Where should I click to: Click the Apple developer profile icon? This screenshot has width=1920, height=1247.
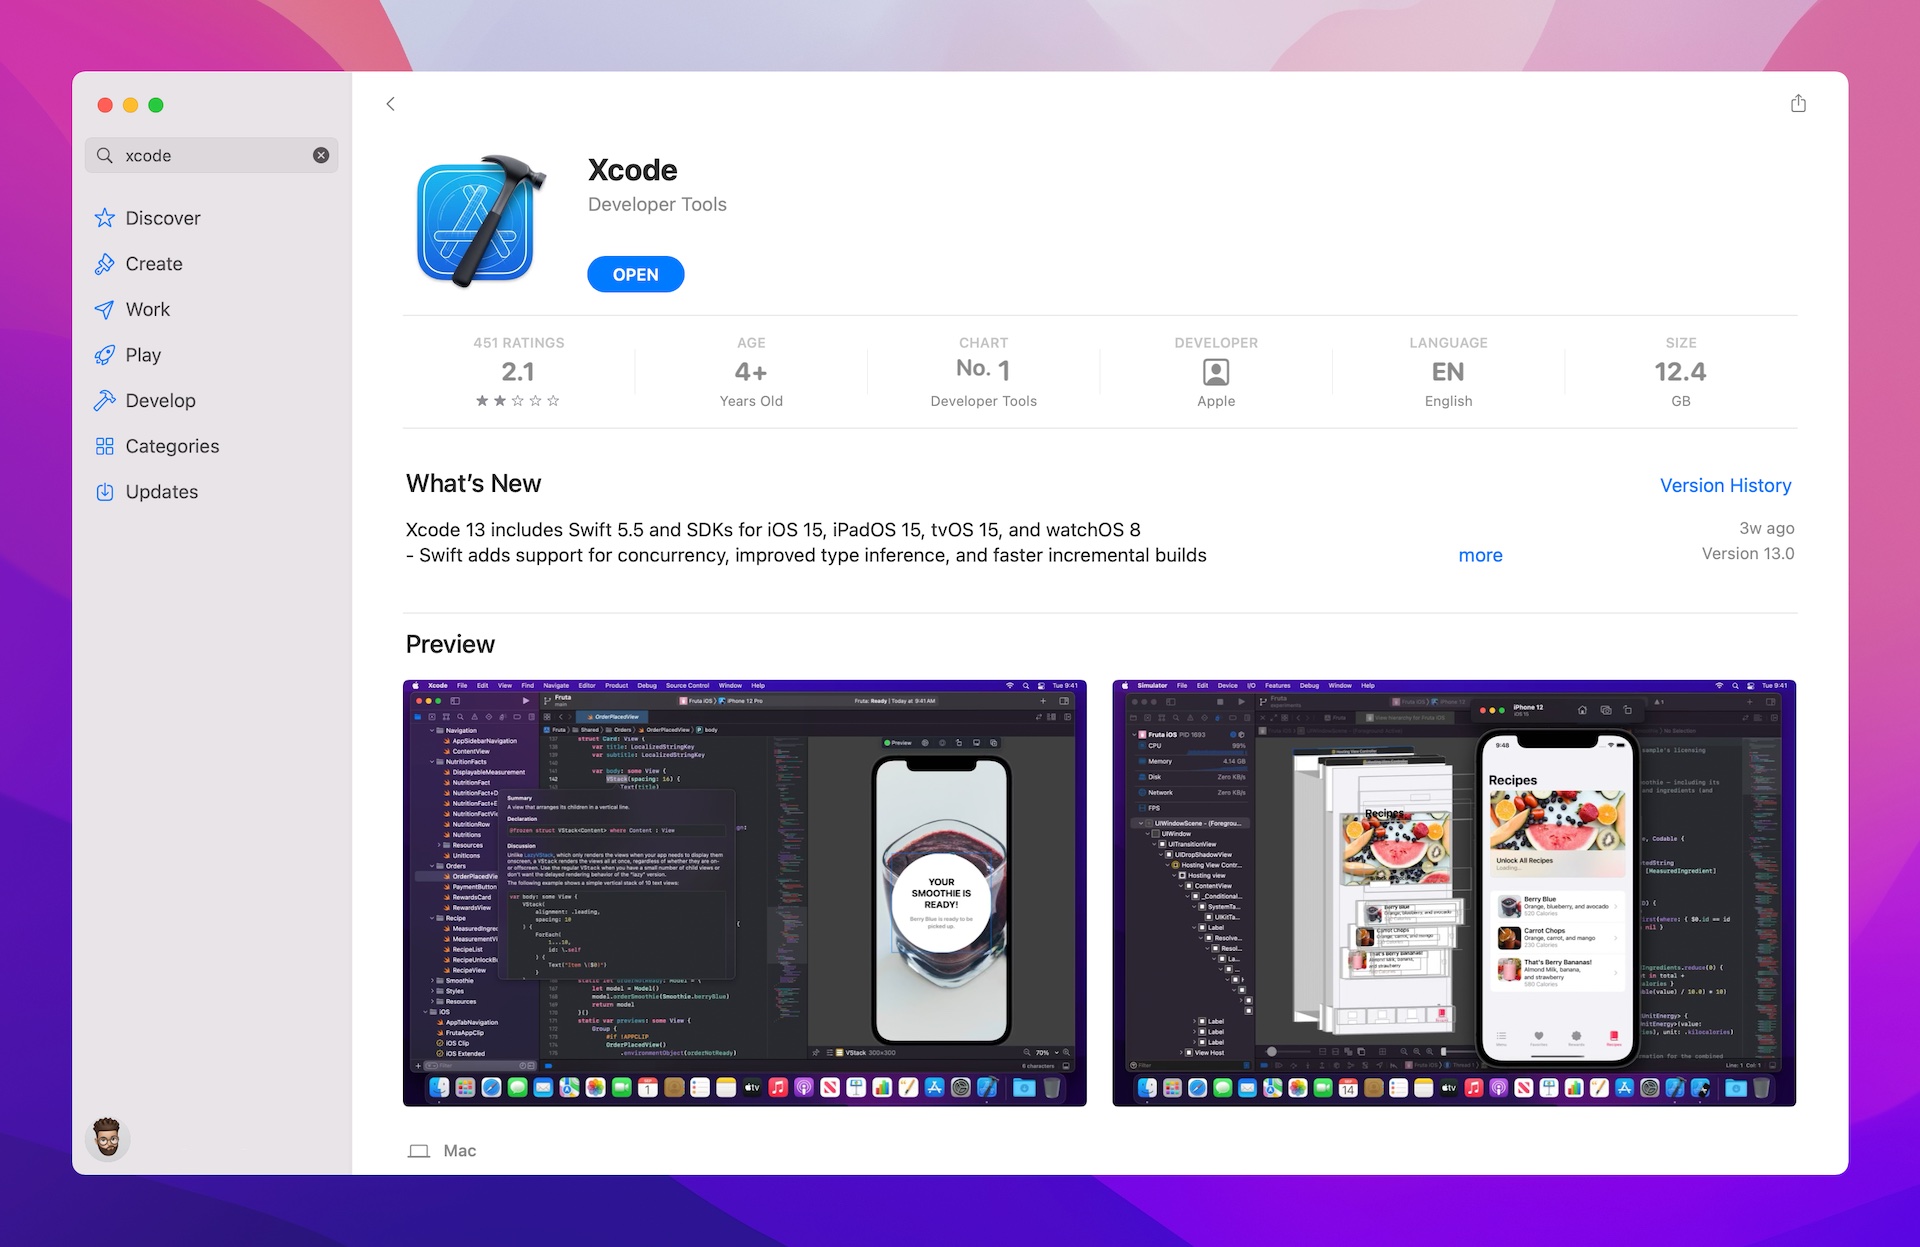1215,371
